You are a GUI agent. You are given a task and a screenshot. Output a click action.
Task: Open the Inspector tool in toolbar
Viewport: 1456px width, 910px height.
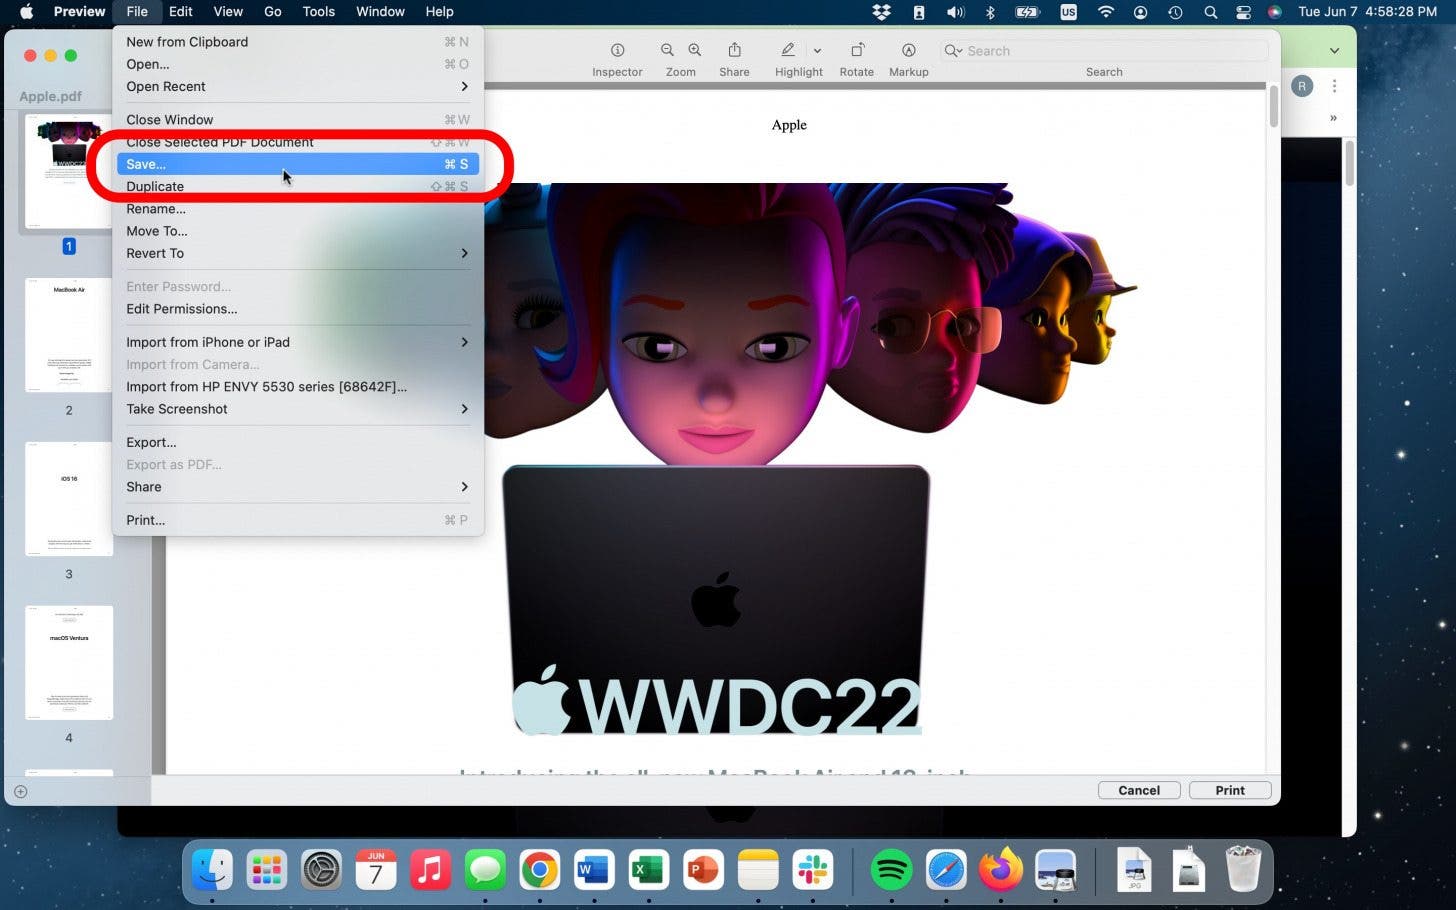pyautogui.click(x=617, y=51)
